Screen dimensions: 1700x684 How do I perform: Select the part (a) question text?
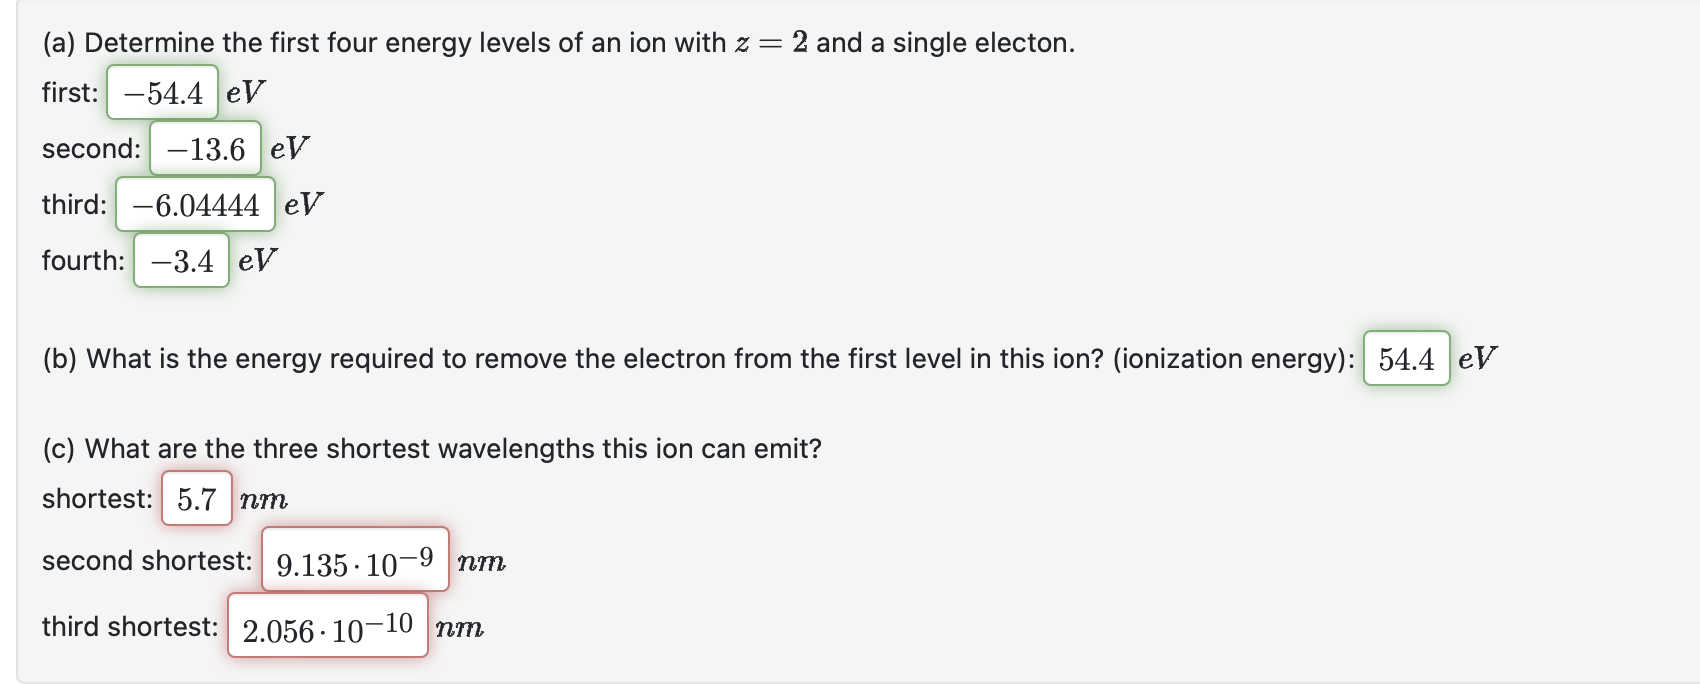tap(557, 42)
